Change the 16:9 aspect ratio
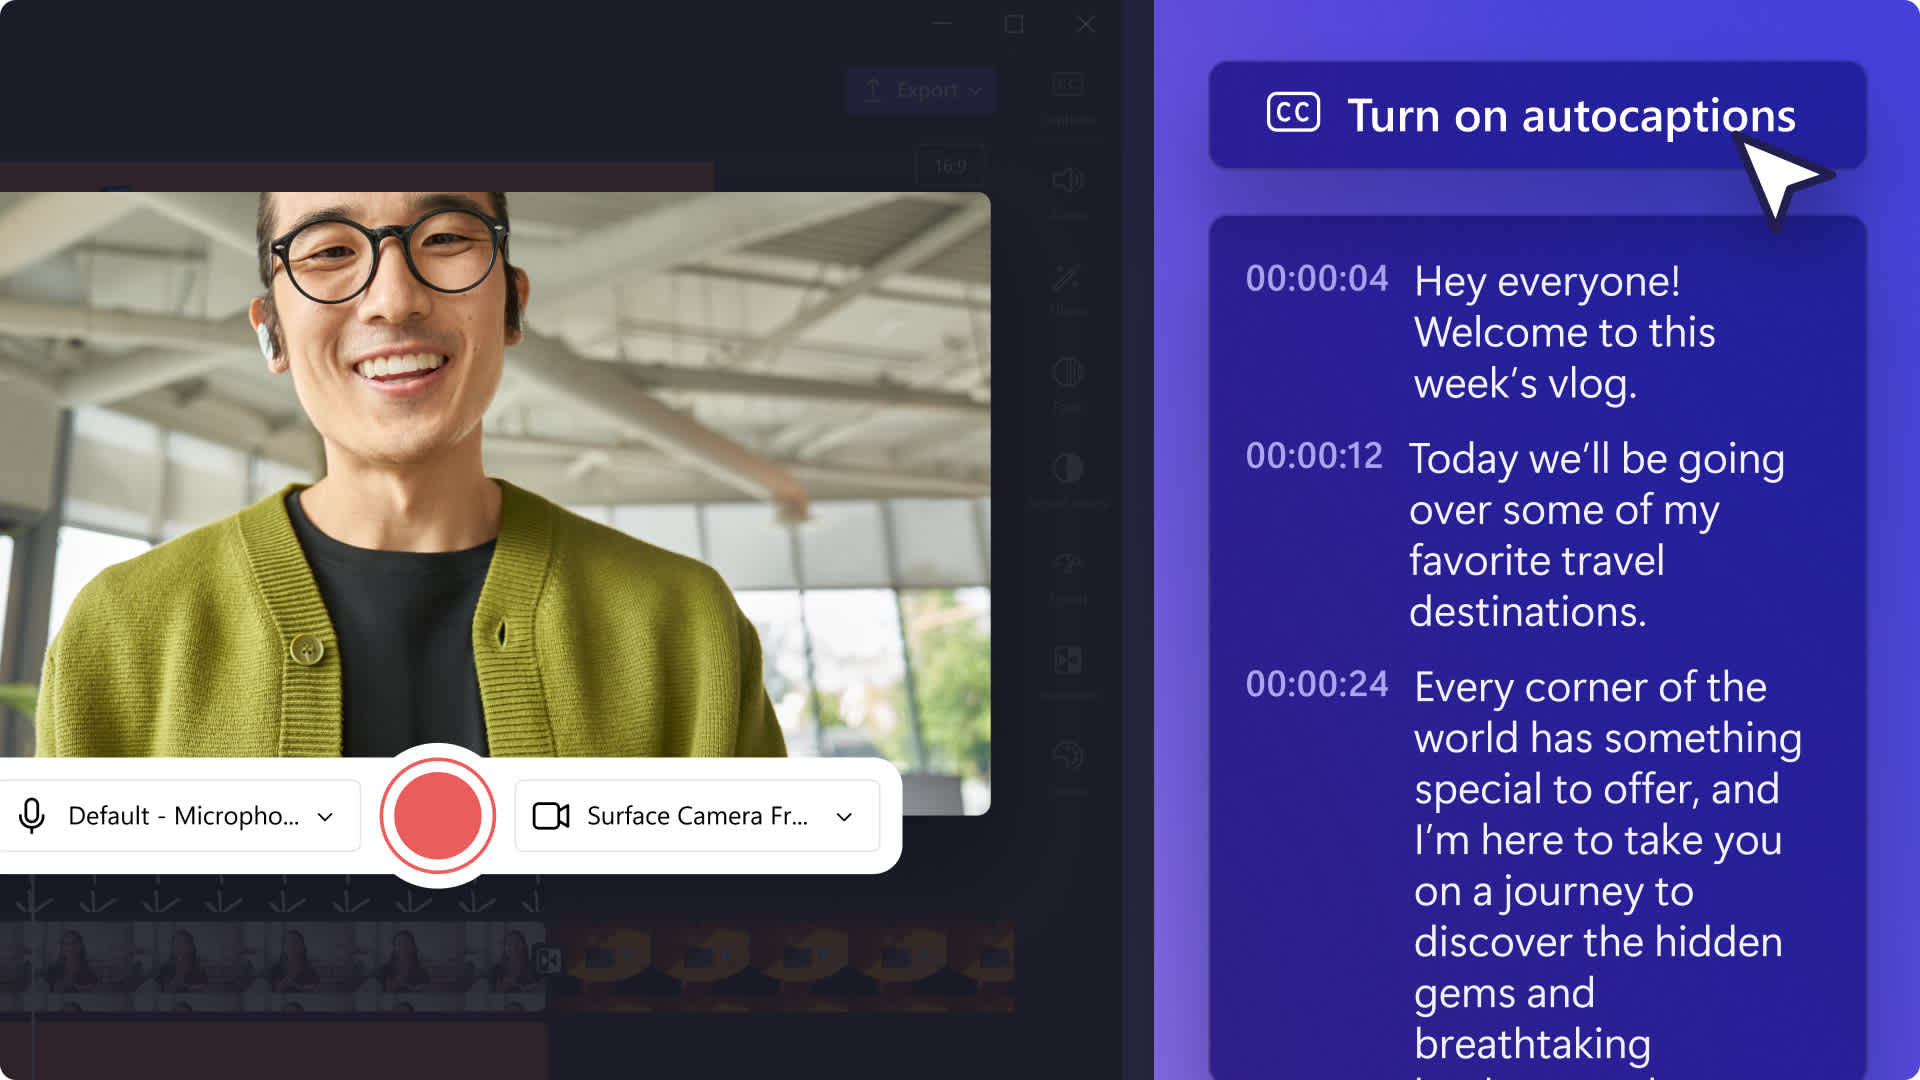The height and width of the screenshot is (1080, 1920). [950, 165]
